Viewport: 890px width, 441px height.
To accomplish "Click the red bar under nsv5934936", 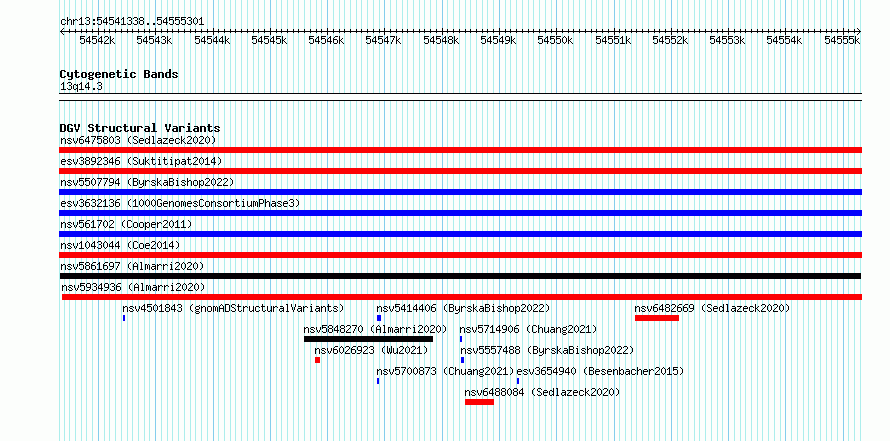I will pyautogui.click(x=461, y=297).
